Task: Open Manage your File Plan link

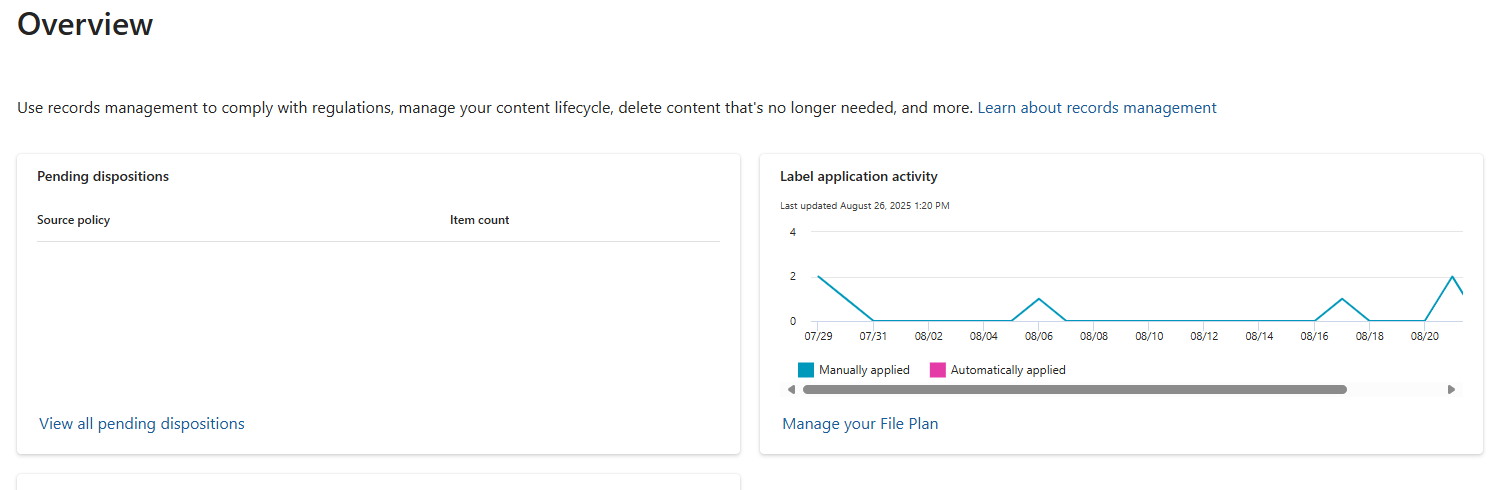Action: point(860,424)
